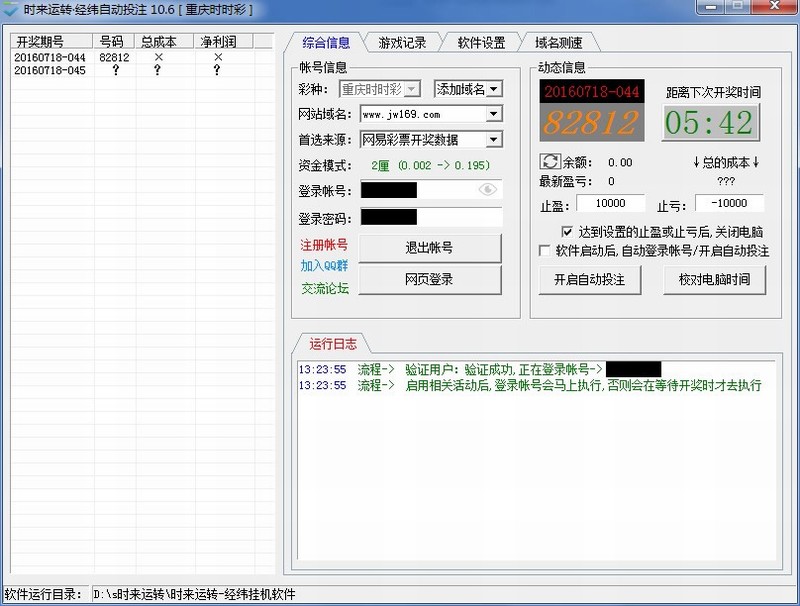Image resolution: width=800 pixels, height=606 pixels.
Task: Switch to the 游戏记录 tab
Action: coord(402,43)
